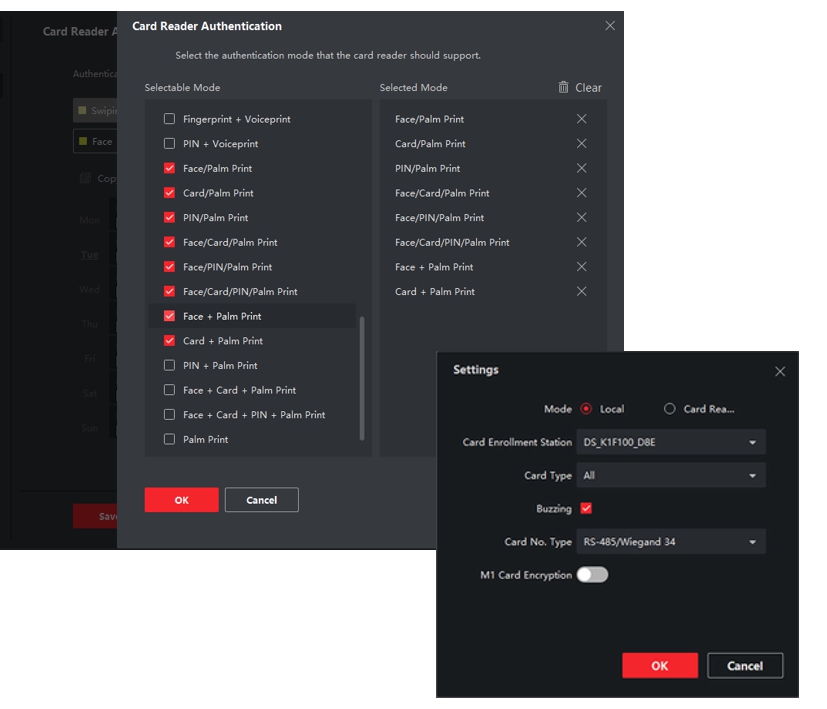
Task: Remove Face/Palm Print from Selected Mode list
Action: pos(581,119)
